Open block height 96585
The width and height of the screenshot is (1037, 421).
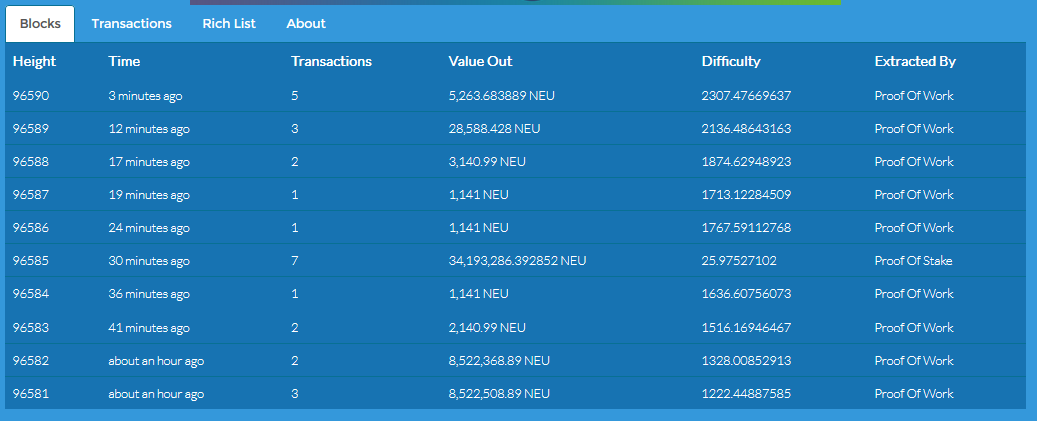coord(31,261)
